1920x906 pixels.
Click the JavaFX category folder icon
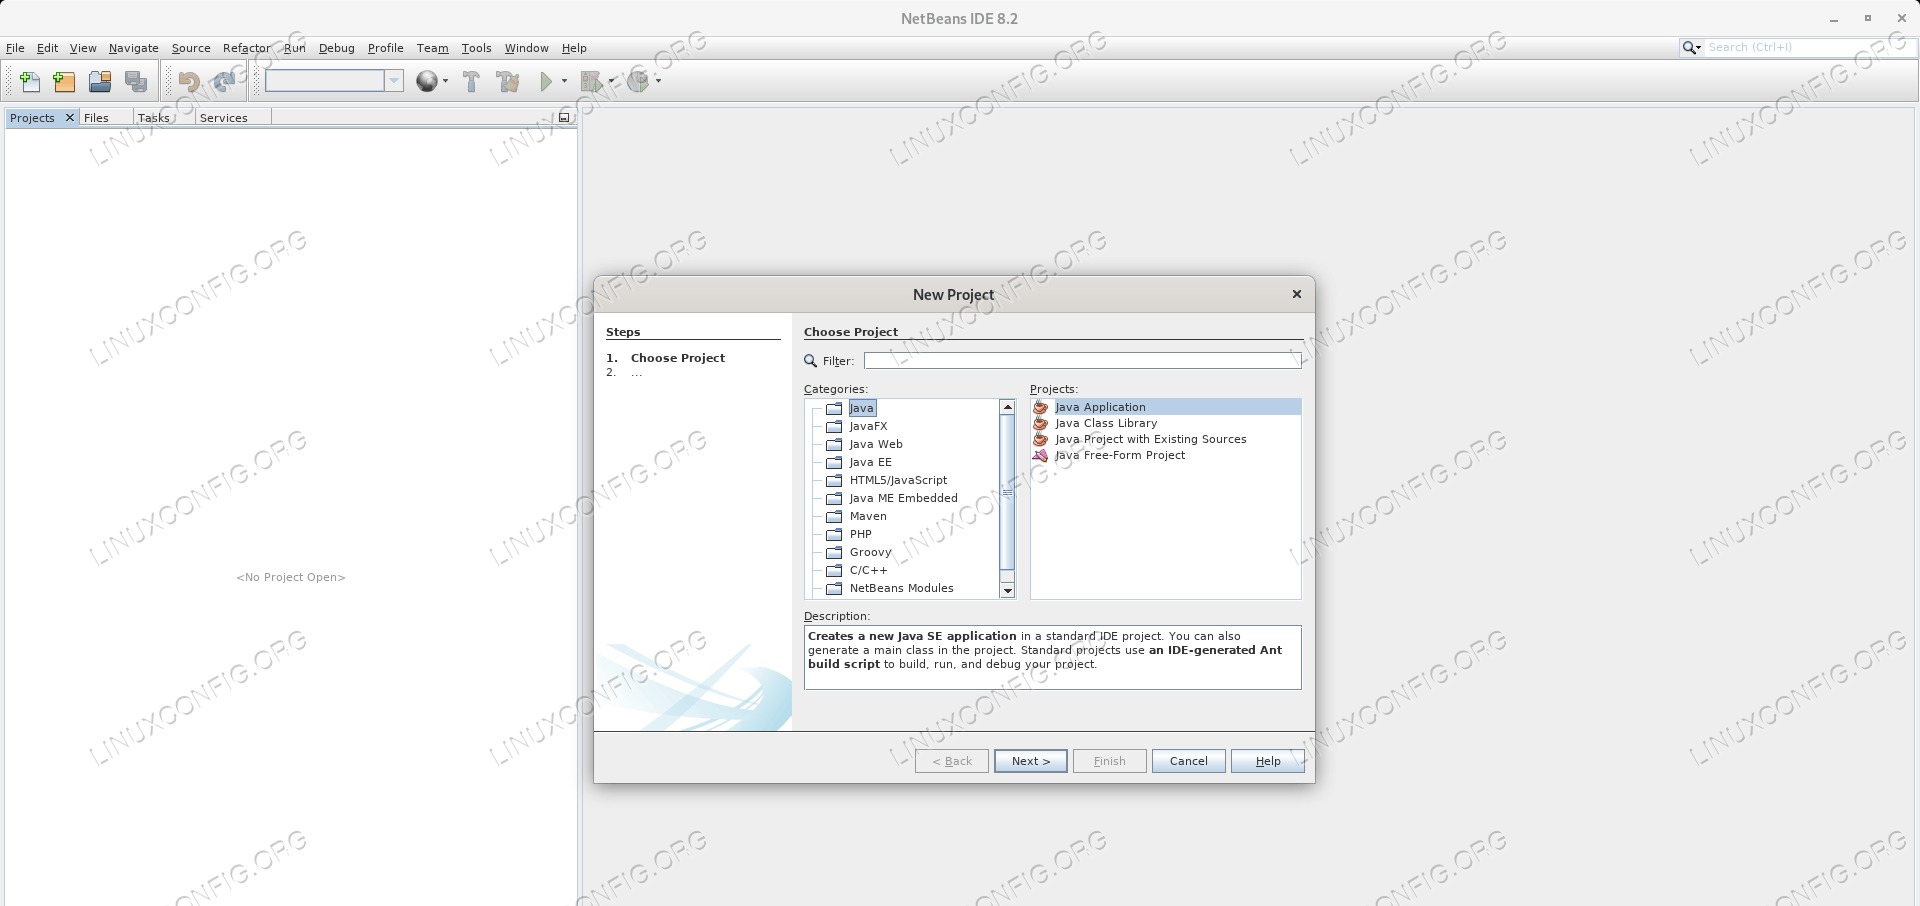(834, 426)
